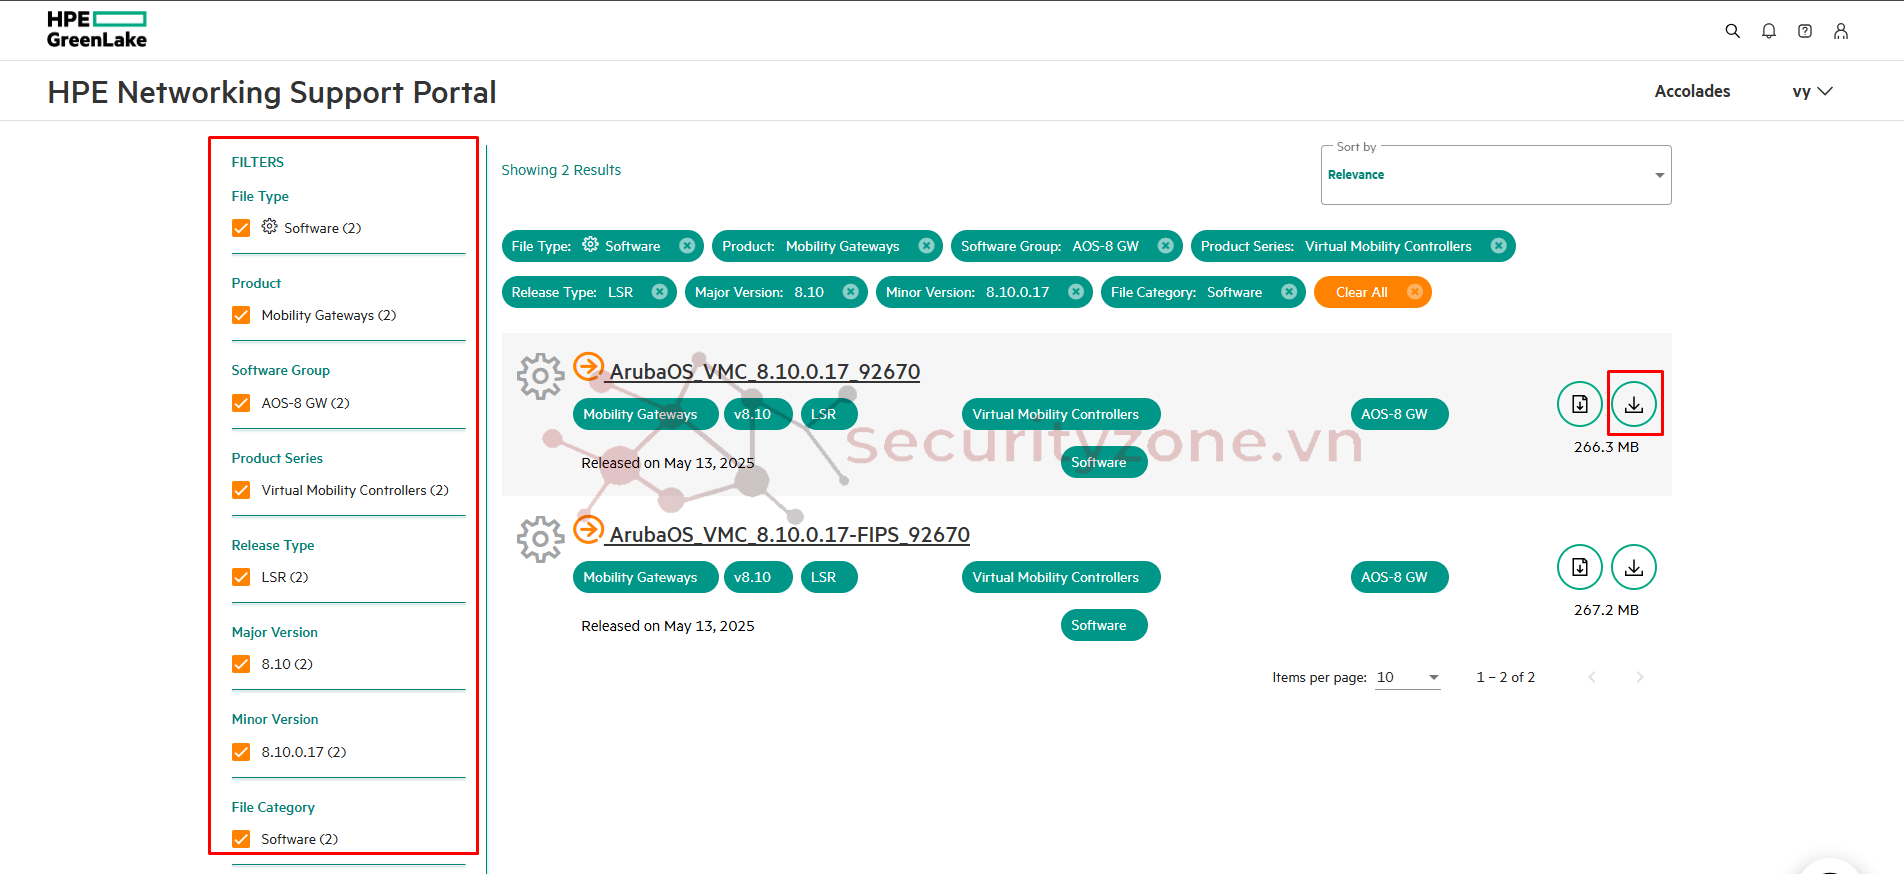This screenshot has width=1904, height=874.
Task: Click AOS-8 GW tag on FIPS result
Action: pos(1399,577)
